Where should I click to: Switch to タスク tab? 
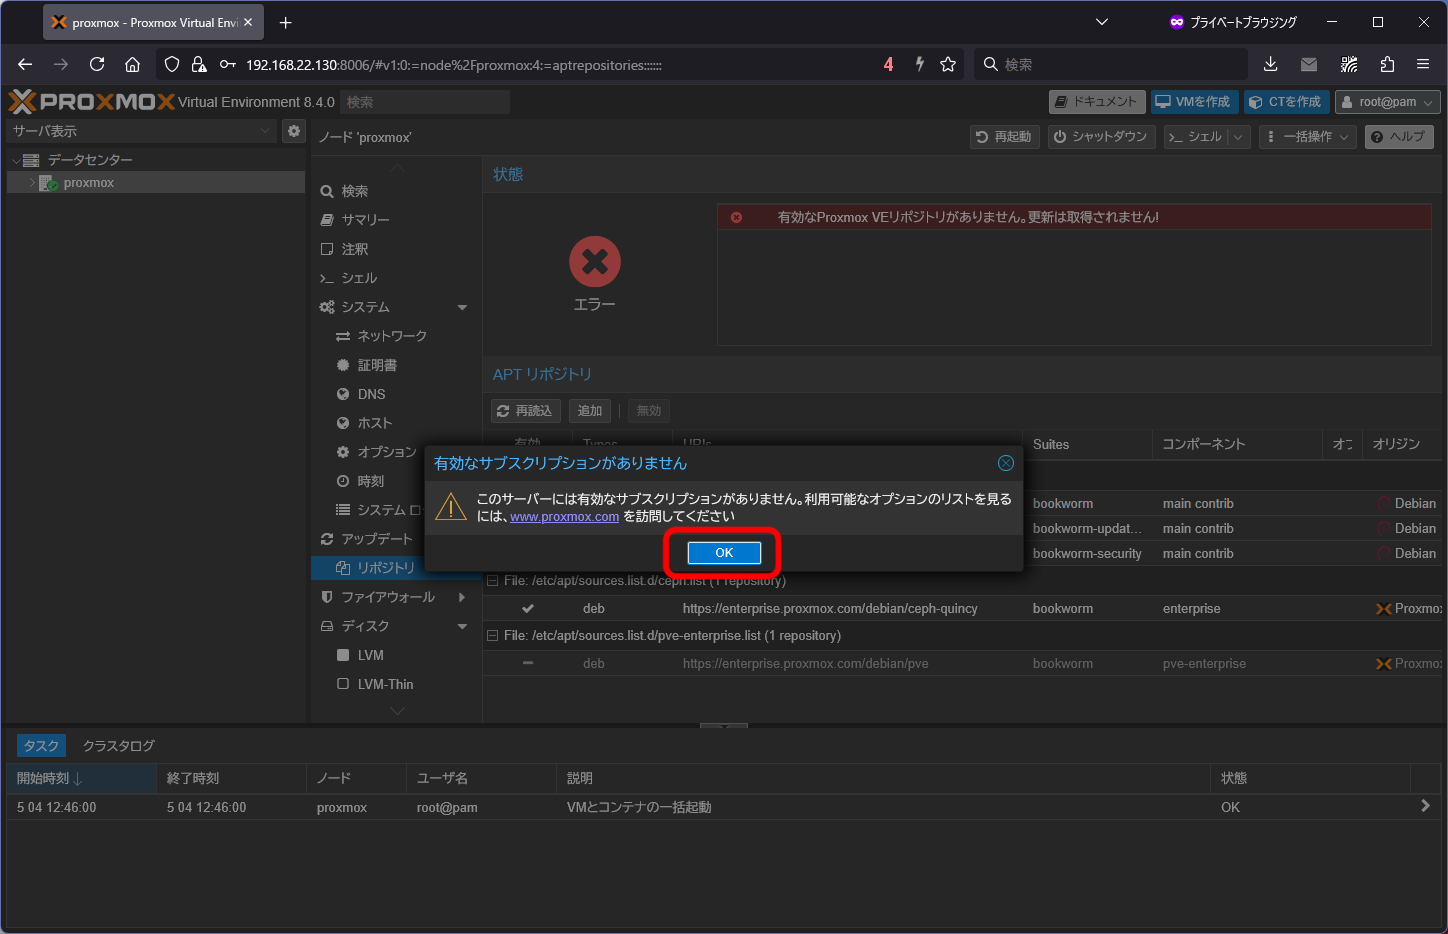click(x=41, y=746)
